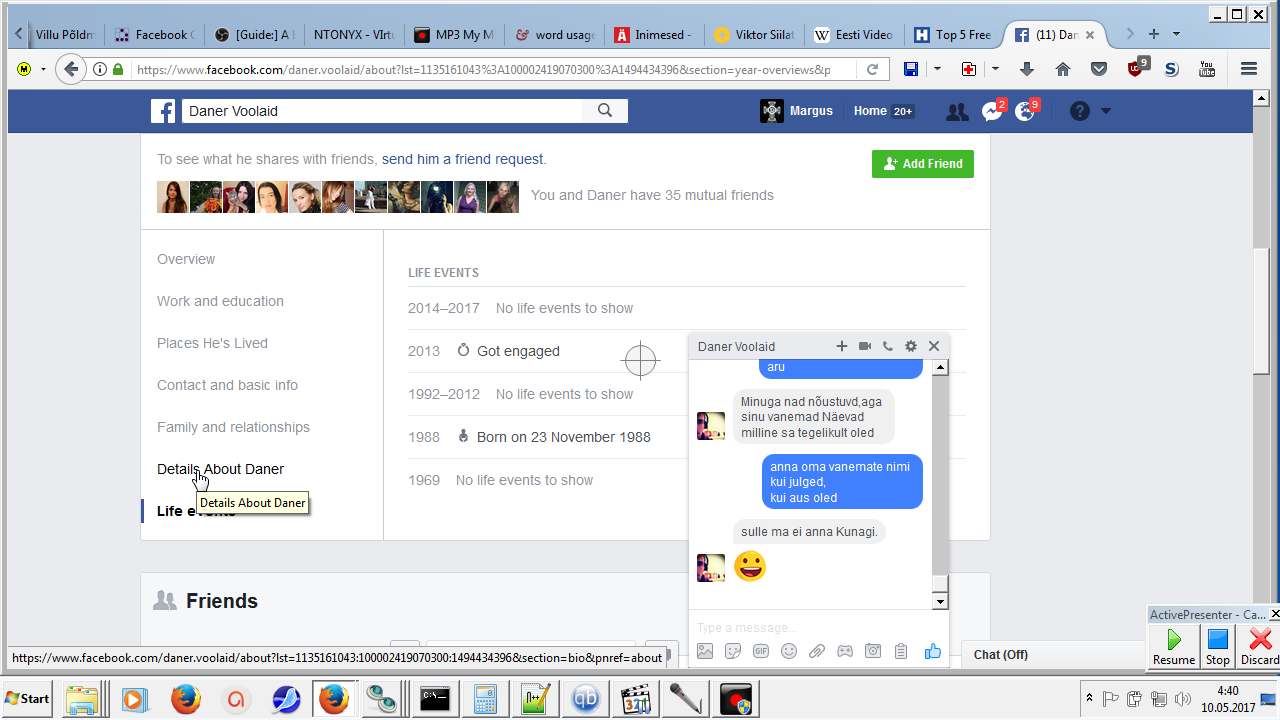This screenshot has height=720, width=1280.
Task: Open Family and relationships section
Action: point(233,427)
